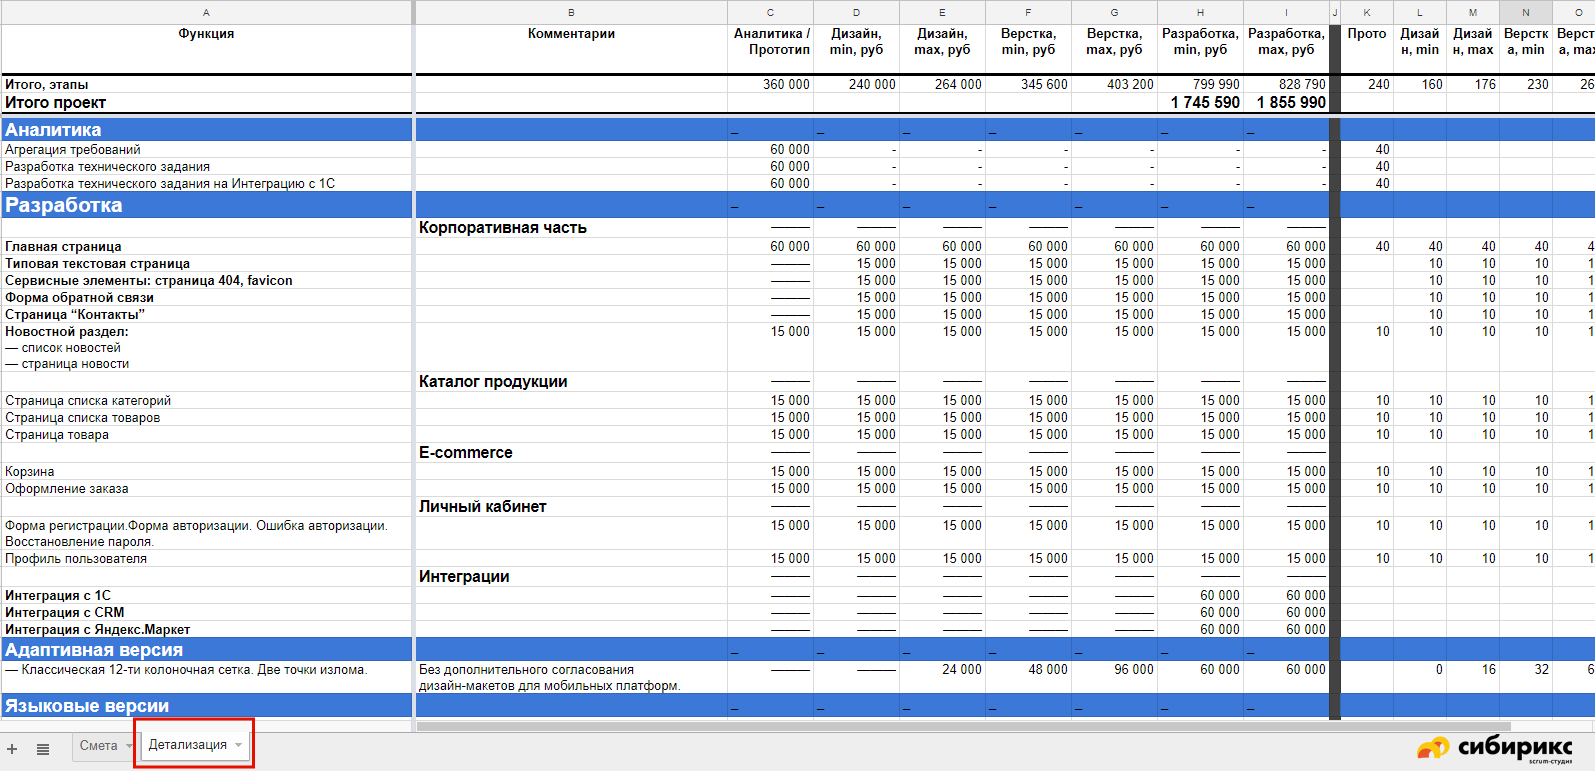Click the project total 1 855 990
1595x771 pixels.
pyautogui.click(x=1291, y=102)
